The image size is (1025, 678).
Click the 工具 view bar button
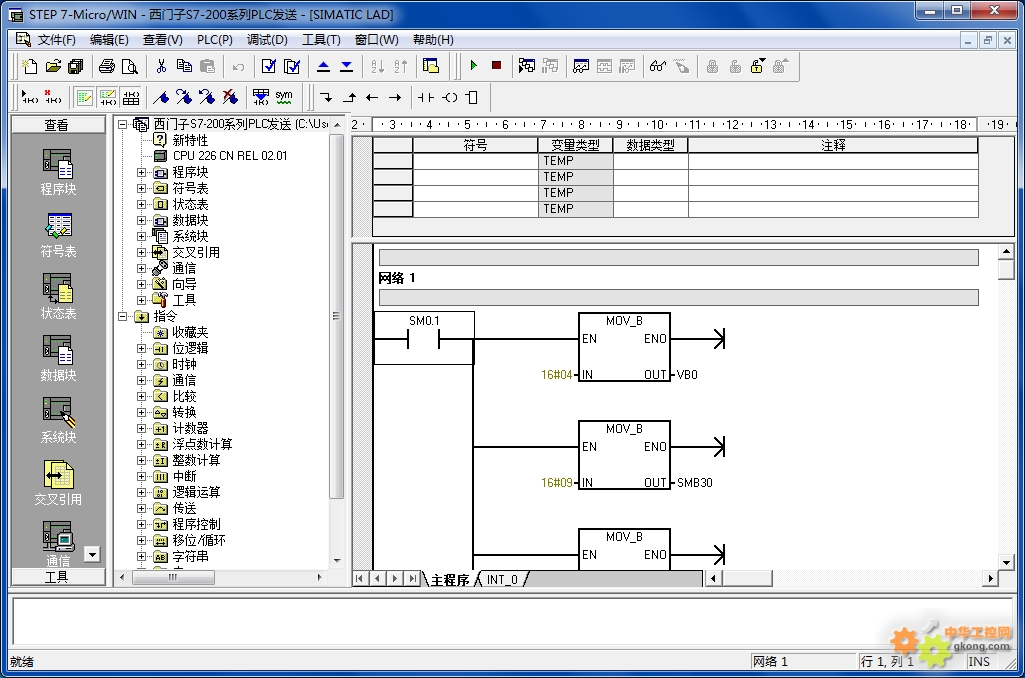pos(58,577)
